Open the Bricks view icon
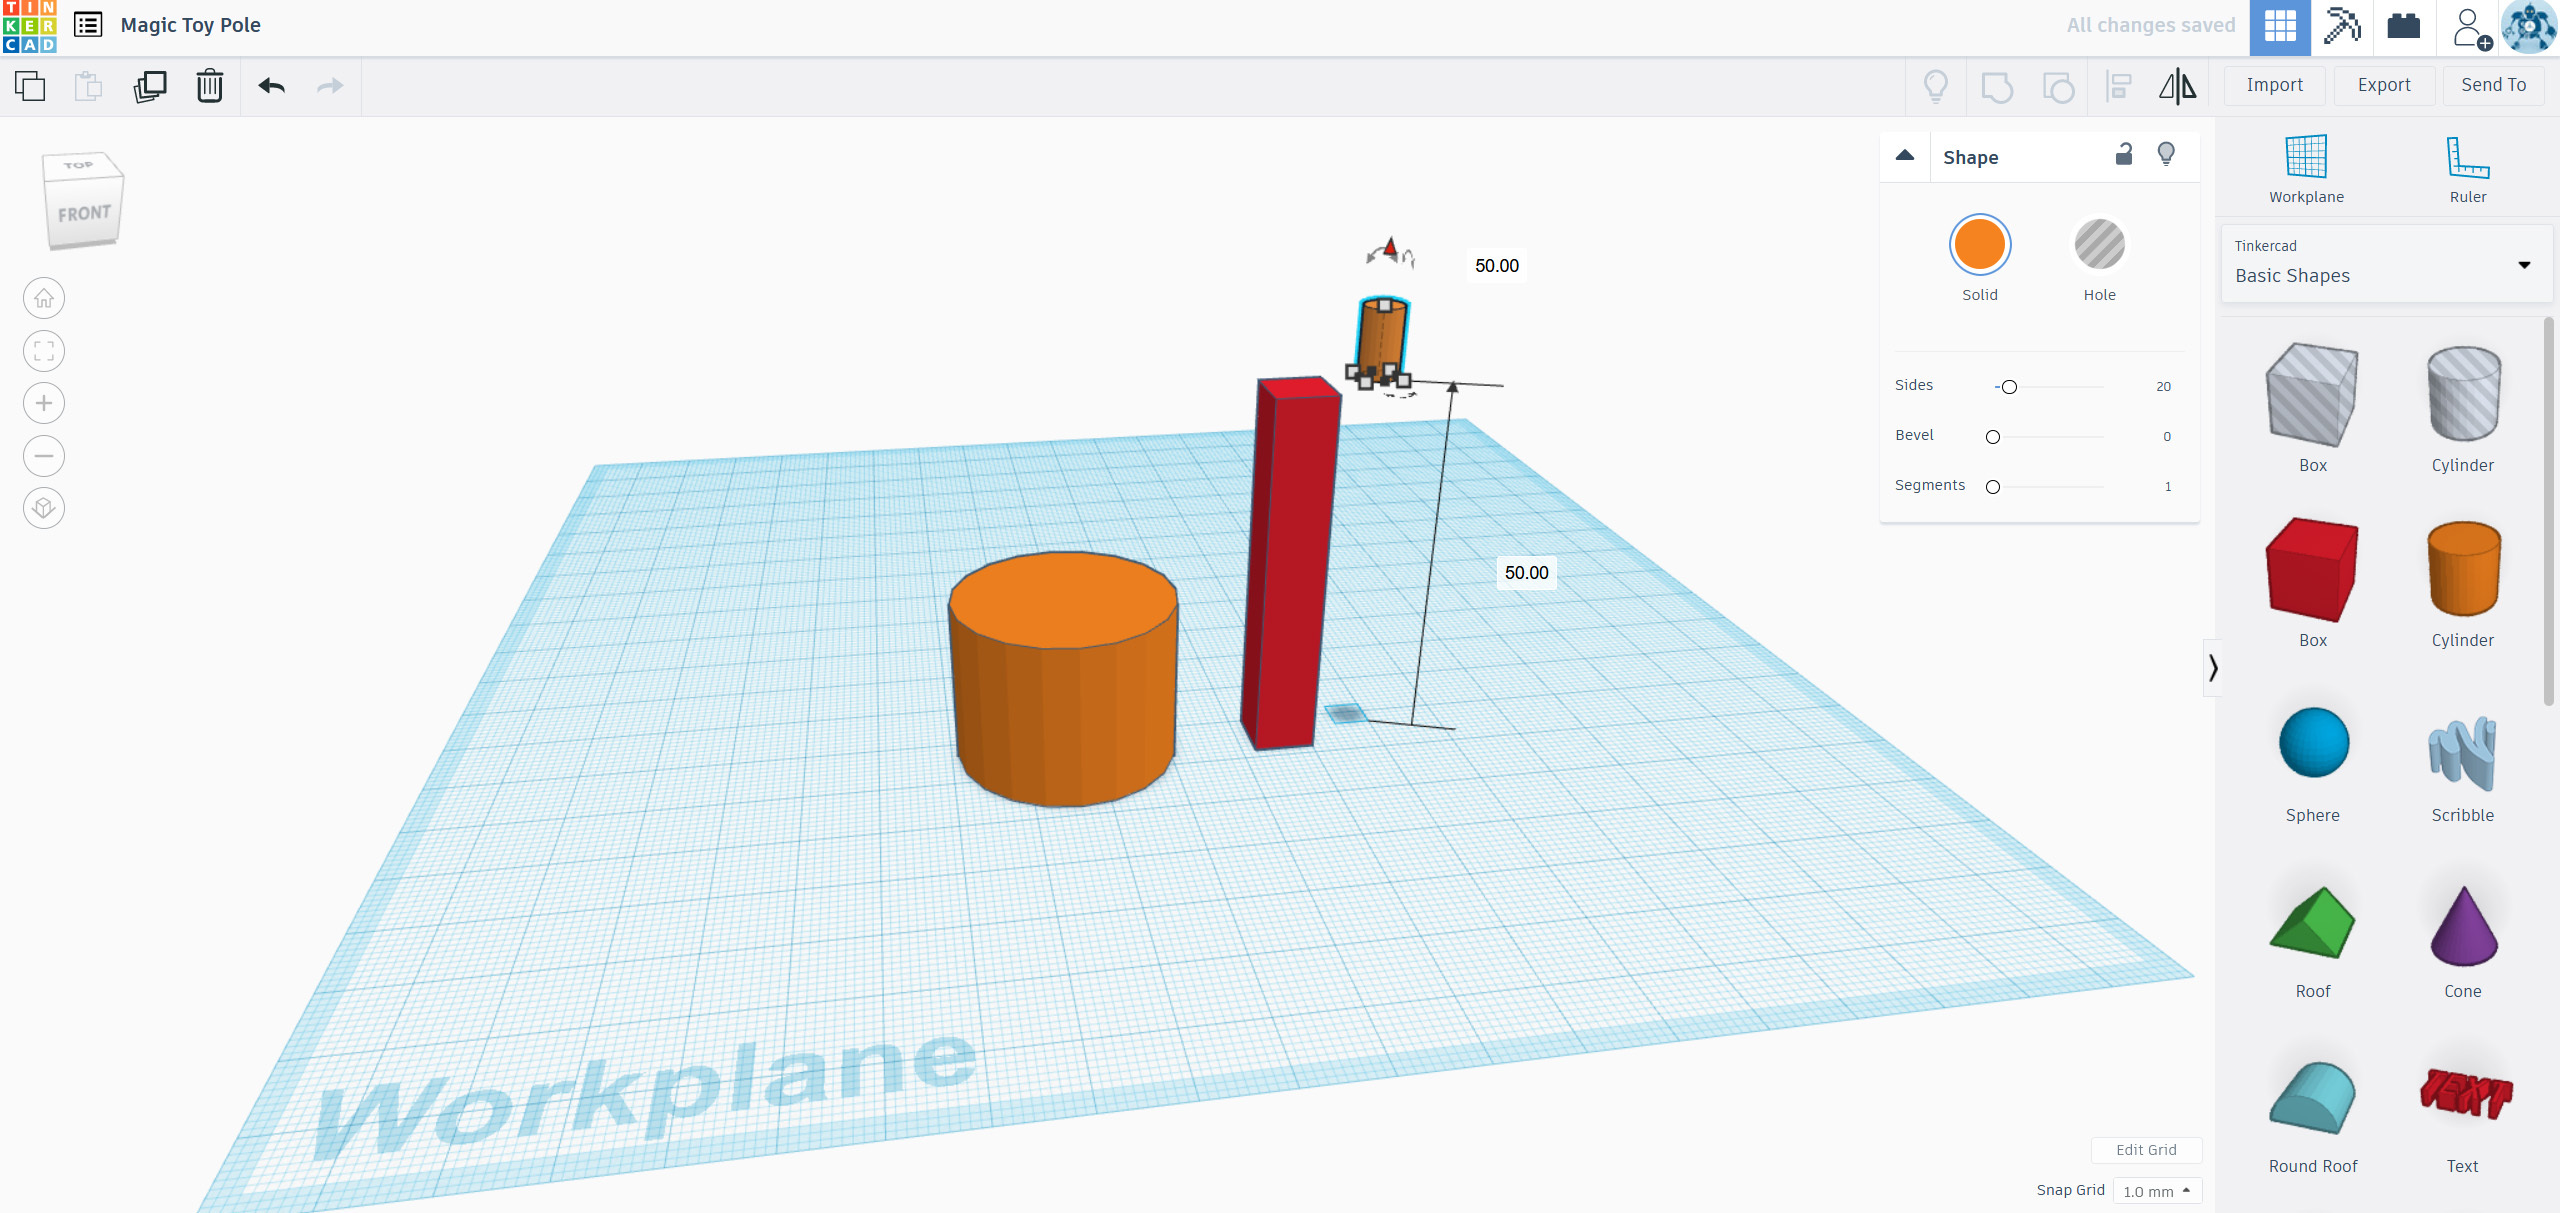Image resolution: width=2561 pixels, height=1213 pixels. pyautogui.click(x=2403, y=26)
